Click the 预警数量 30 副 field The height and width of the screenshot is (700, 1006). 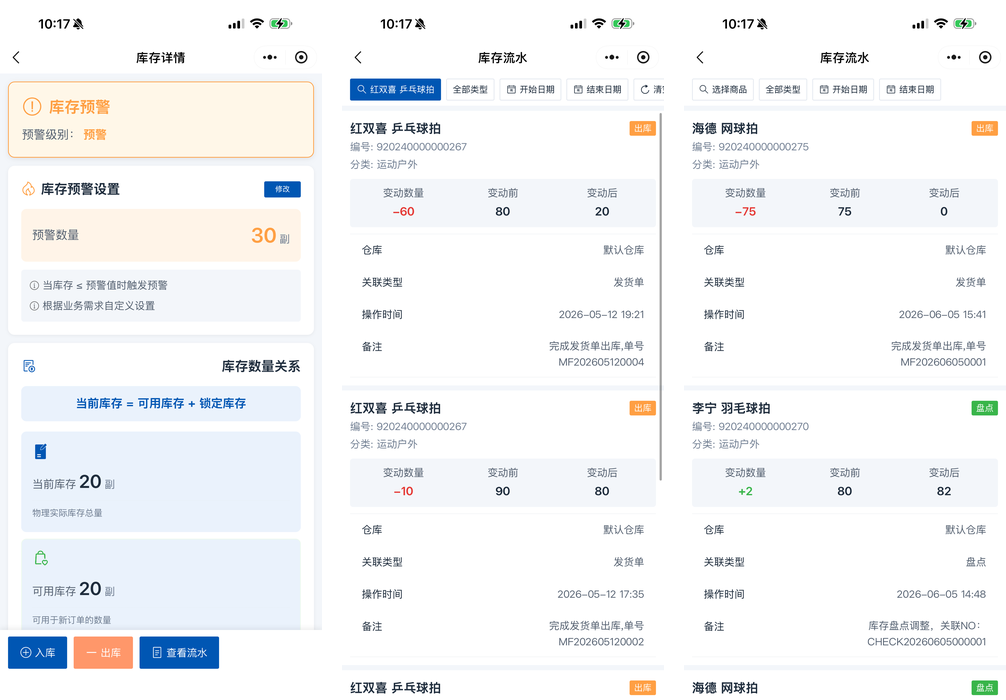161,235
